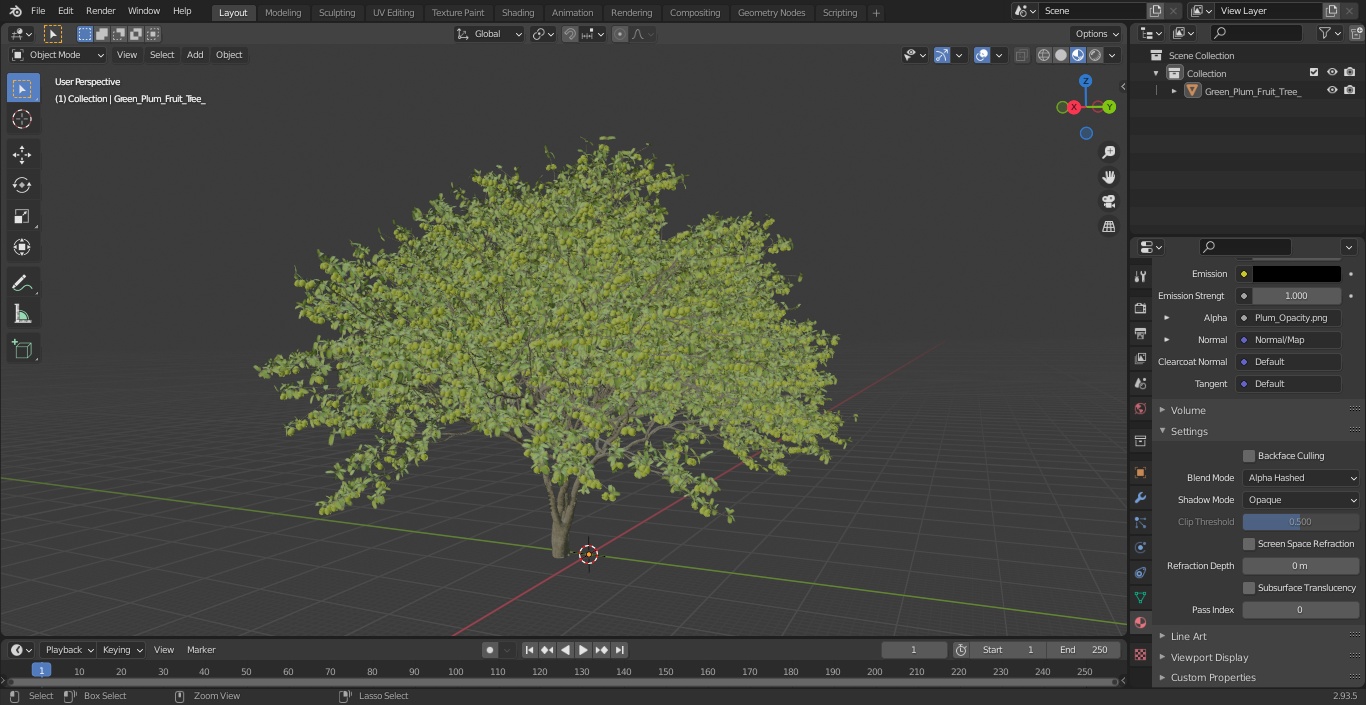
Task: Open the Blend Mode Alpha Hashed dropdown
Action: 1301,478
